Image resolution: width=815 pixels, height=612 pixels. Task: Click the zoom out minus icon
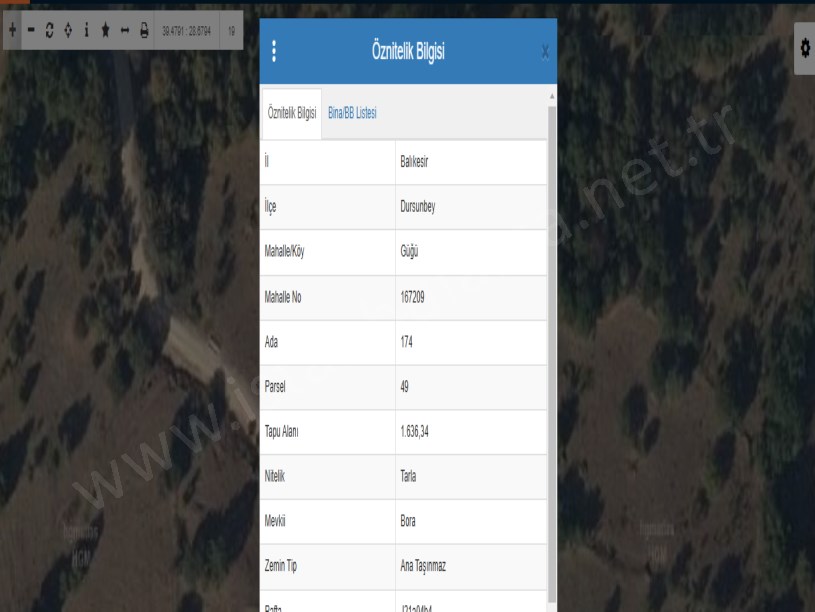[31, 31]
